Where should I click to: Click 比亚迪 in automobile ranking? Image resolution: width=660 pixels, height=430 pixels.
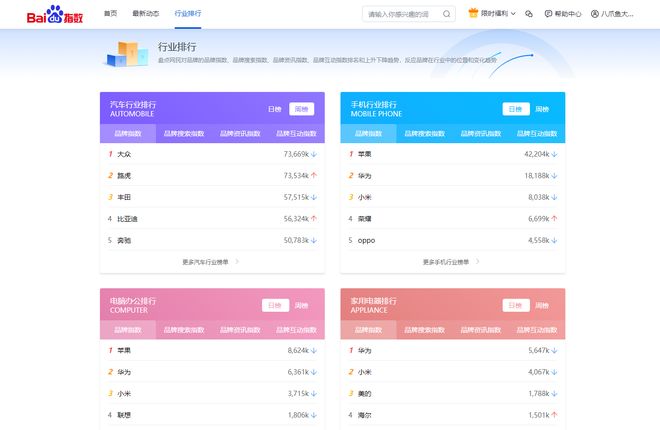(127, 219)
